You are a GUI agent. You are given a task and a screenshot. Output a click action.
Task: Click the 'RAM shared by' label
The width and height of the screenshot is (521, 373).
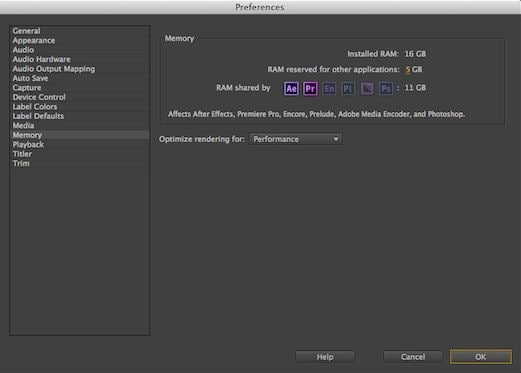point(243,88)
